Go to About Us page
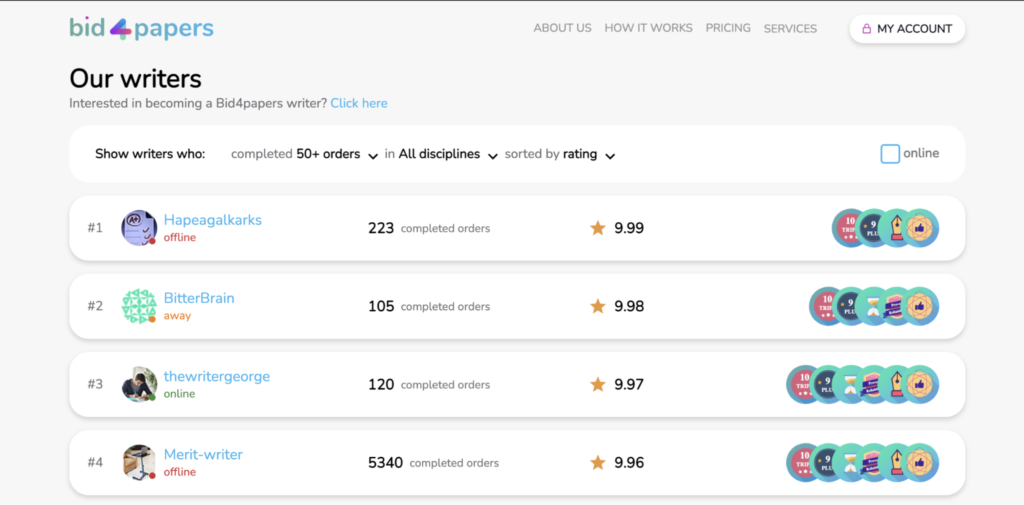Viewport: 1024px width, 505px height. (x=562, y=28)
